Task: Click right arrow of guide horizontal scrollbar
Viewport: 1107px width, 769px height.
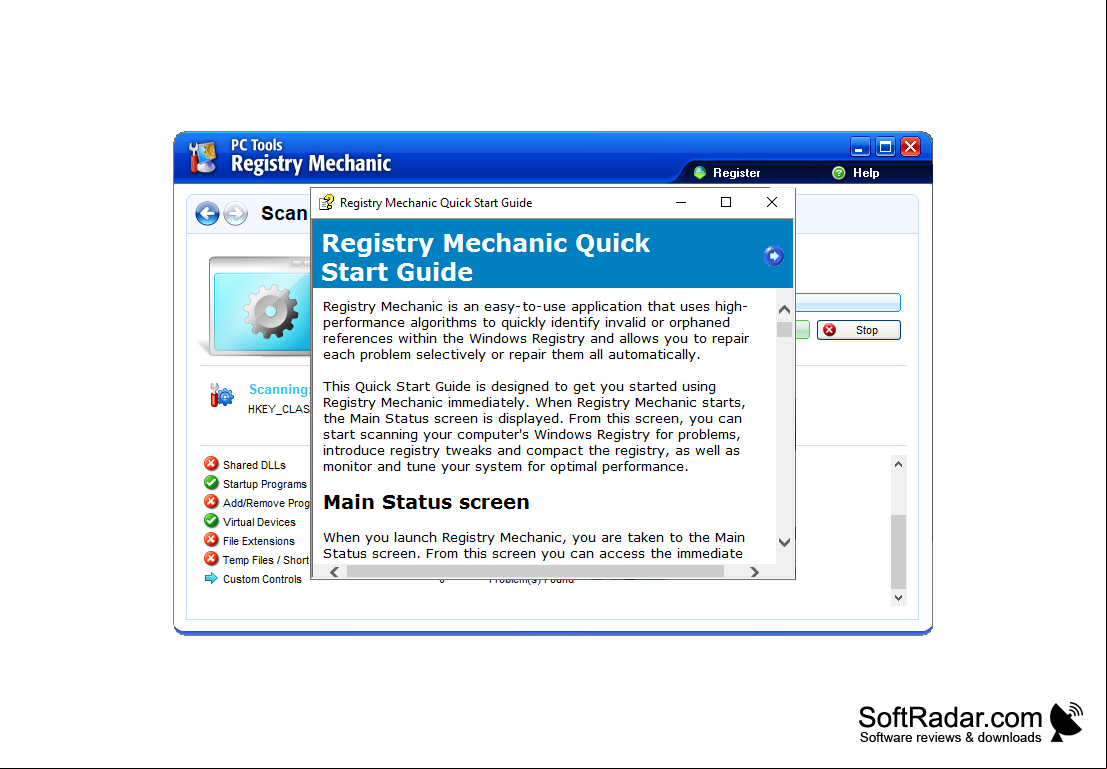Action: point(754,572)
